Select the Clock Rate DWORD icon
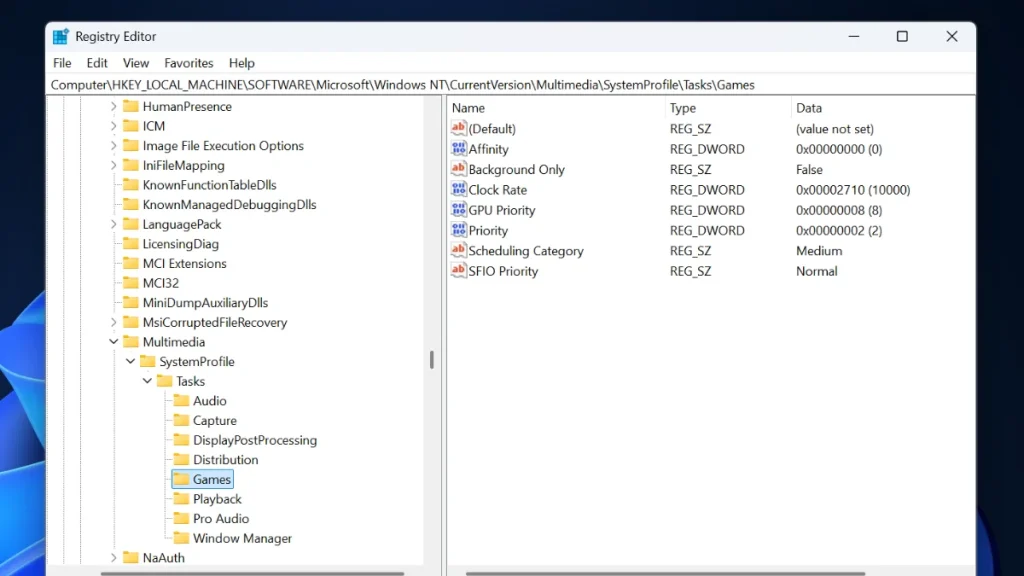 pyautogui.click(x=459, y=189)
